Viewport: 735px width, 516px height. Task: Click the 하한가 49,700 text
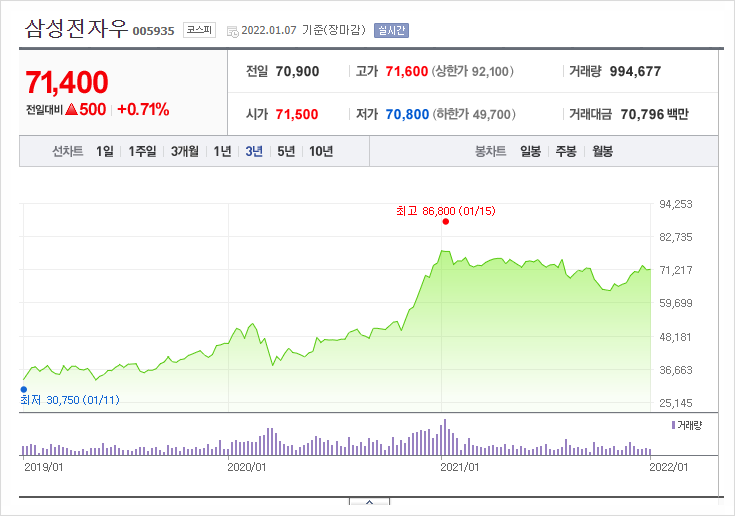click(474, 114)
